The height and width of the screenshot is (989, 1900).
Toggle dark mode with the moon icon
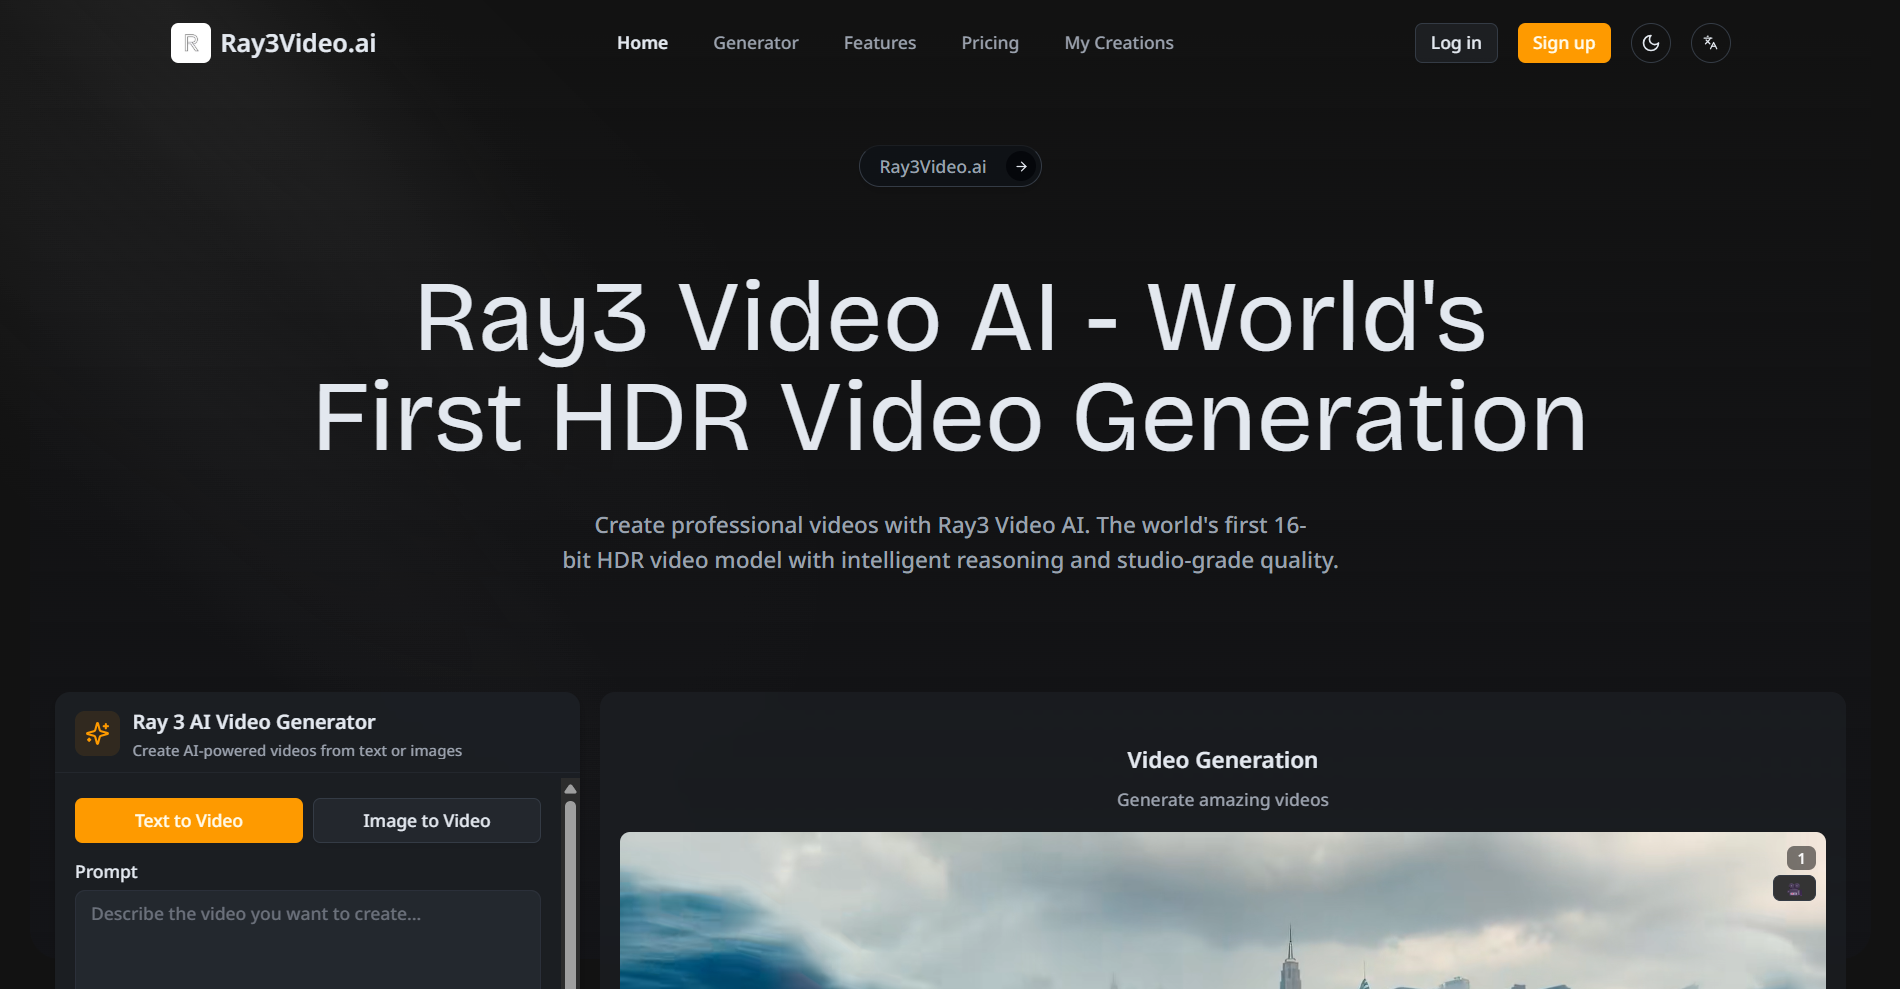[x=1650, y=43]
